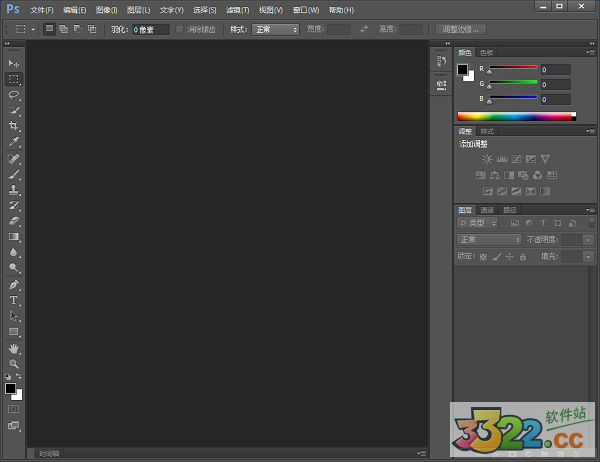Toggle lock transparent pixels icon
The image size is (600, 462).
point(483,257)
